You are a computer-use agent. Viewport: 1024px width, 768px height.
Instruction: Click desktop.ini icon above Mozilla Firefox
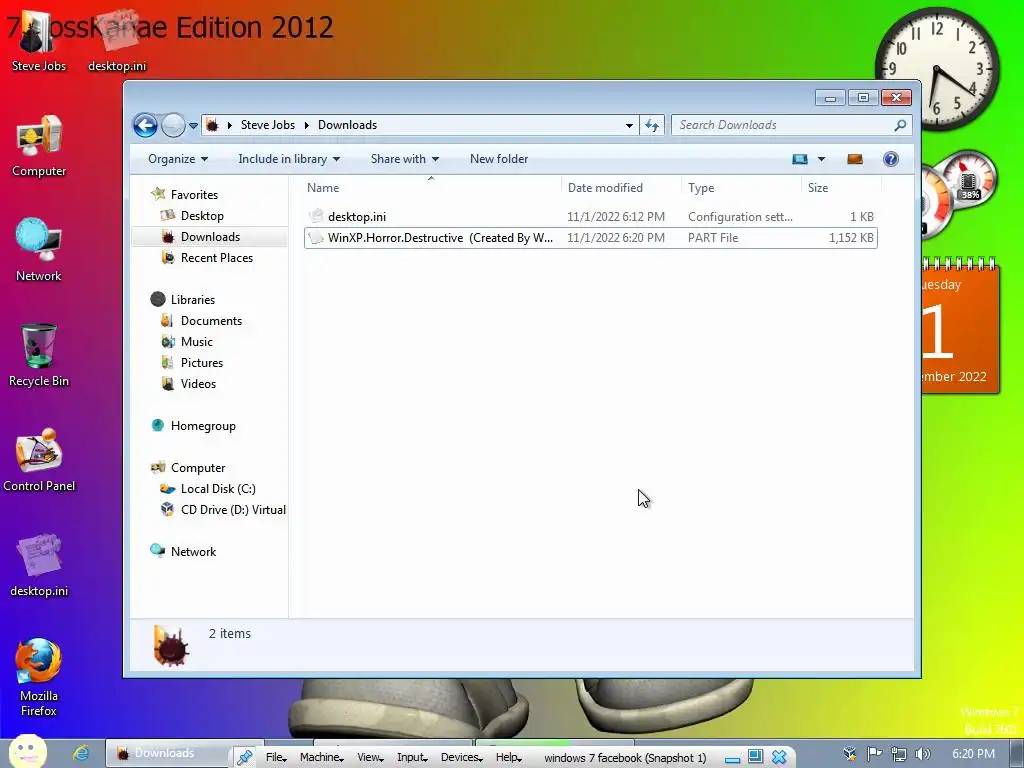(39, 566)
